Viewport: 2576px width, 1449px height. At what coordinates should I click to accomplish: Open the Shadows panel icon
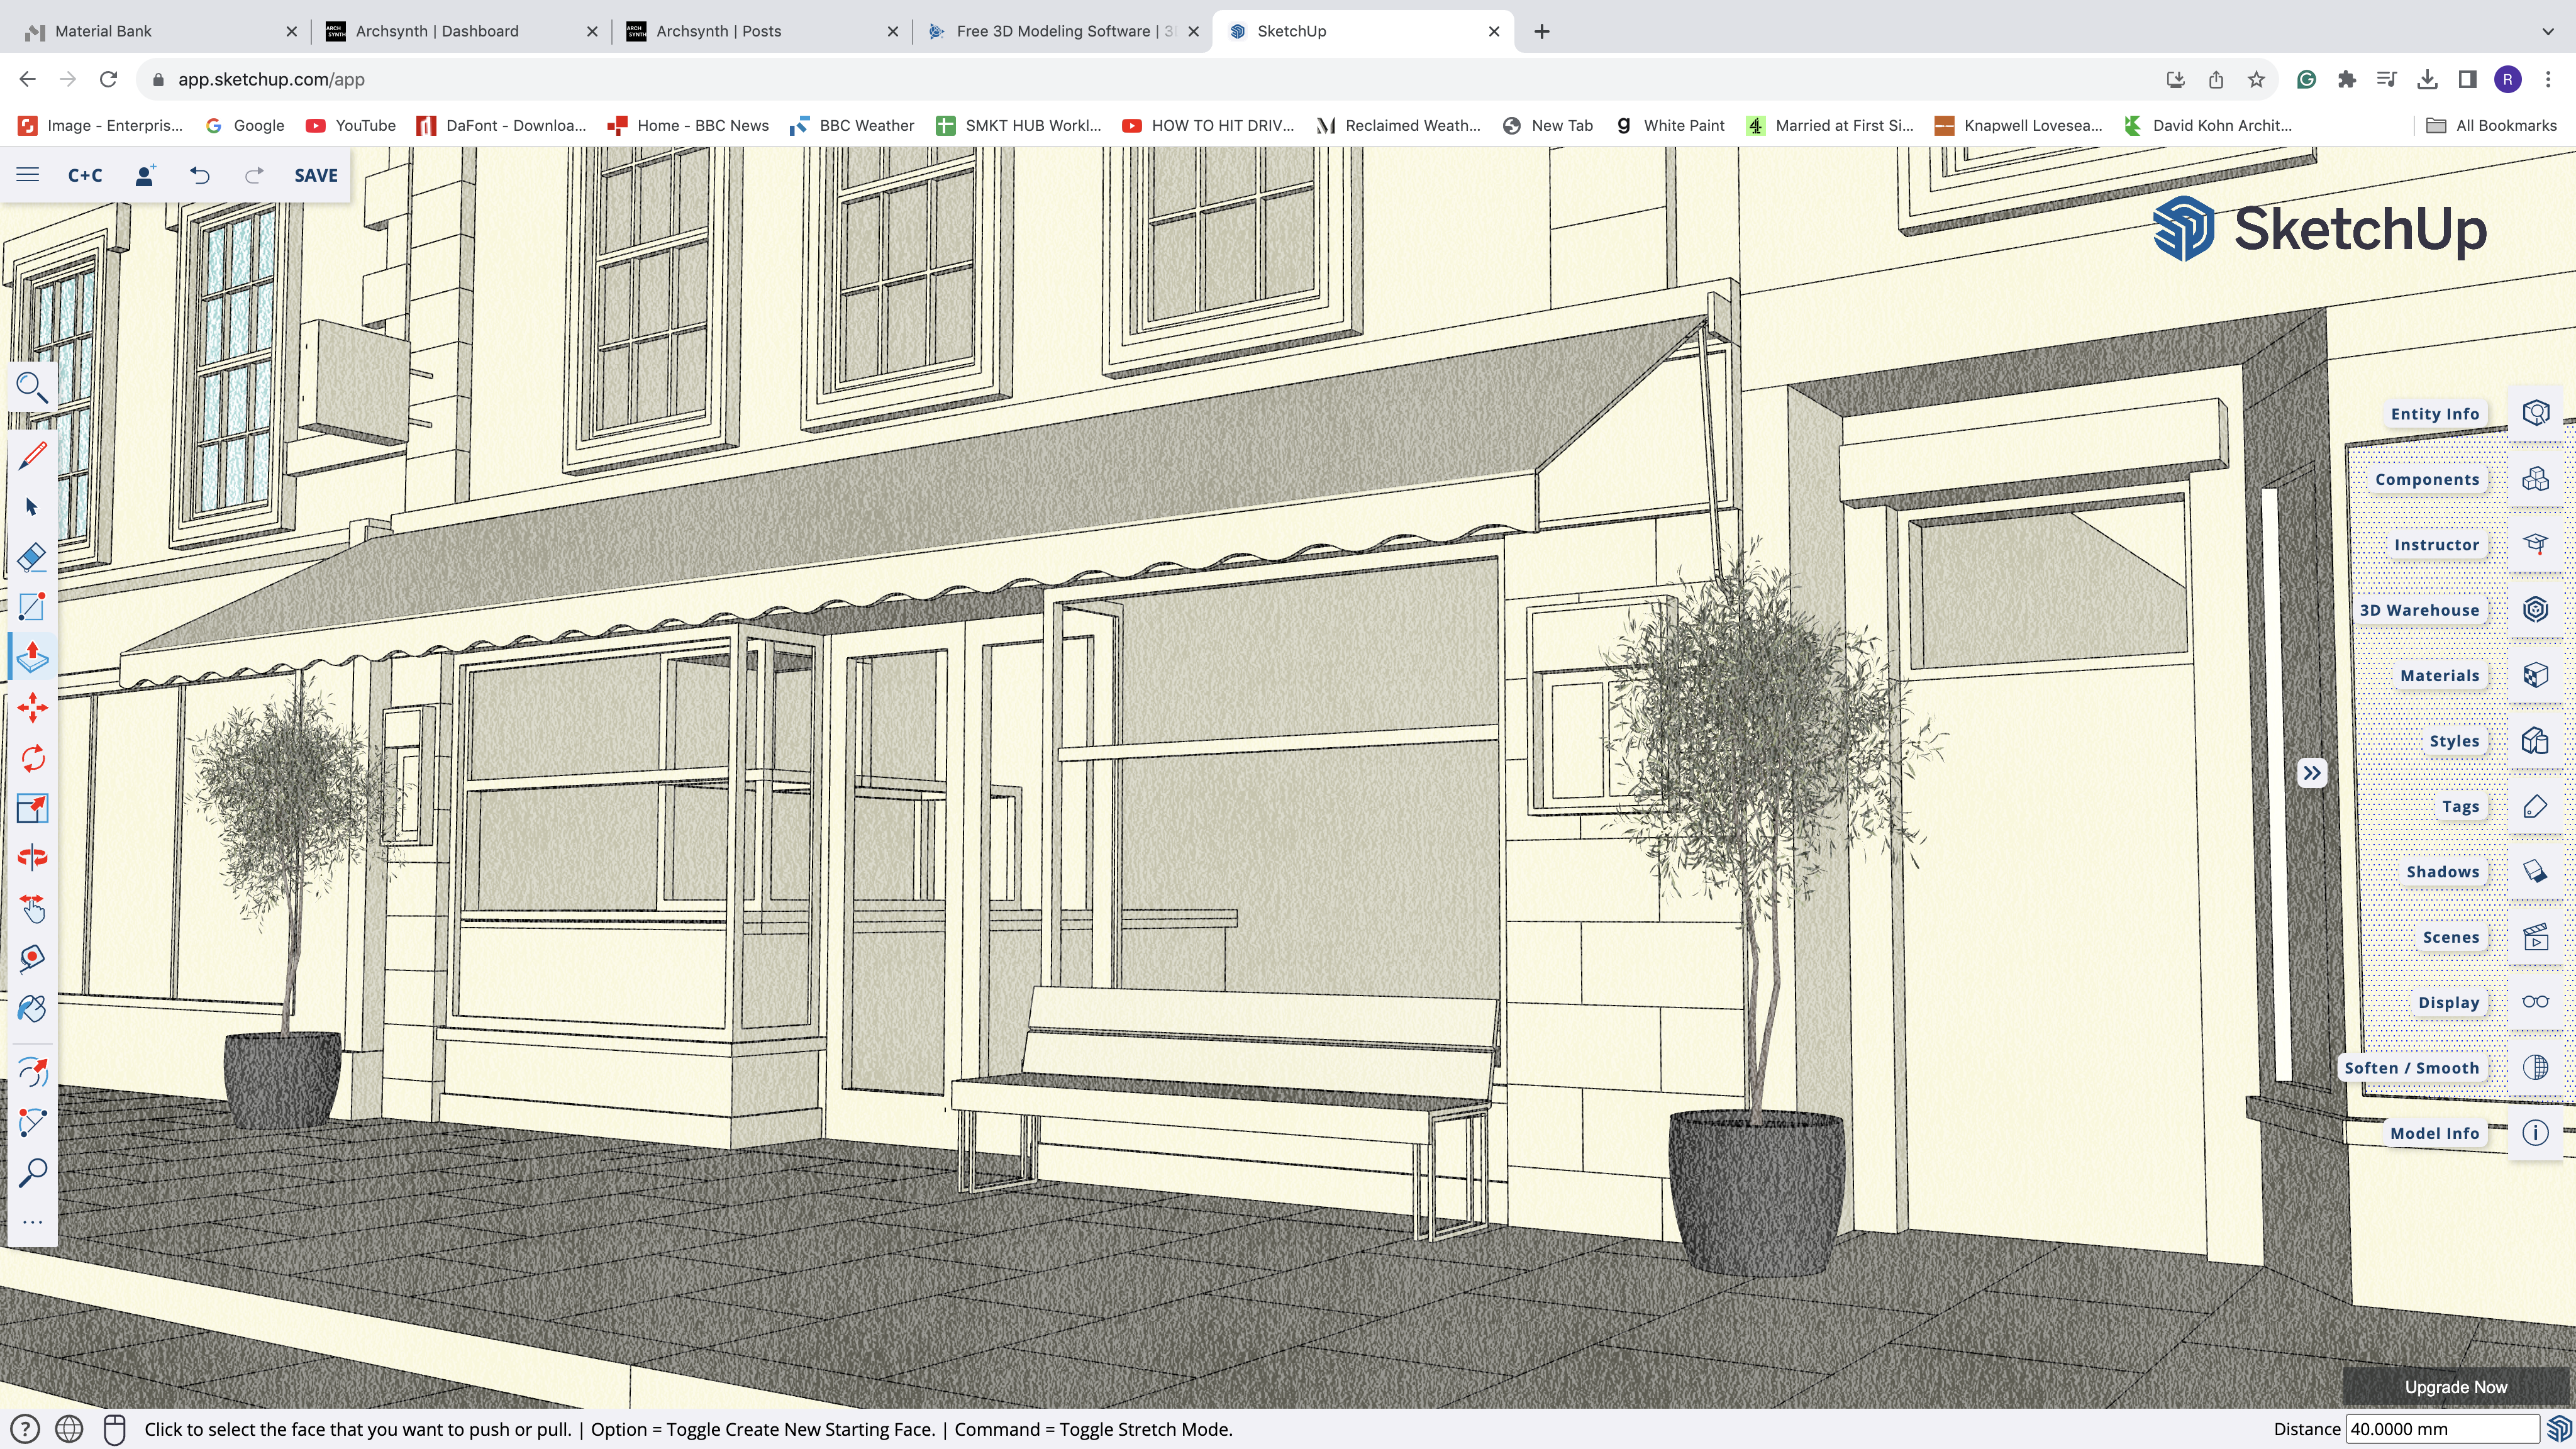coord(2535,871)
